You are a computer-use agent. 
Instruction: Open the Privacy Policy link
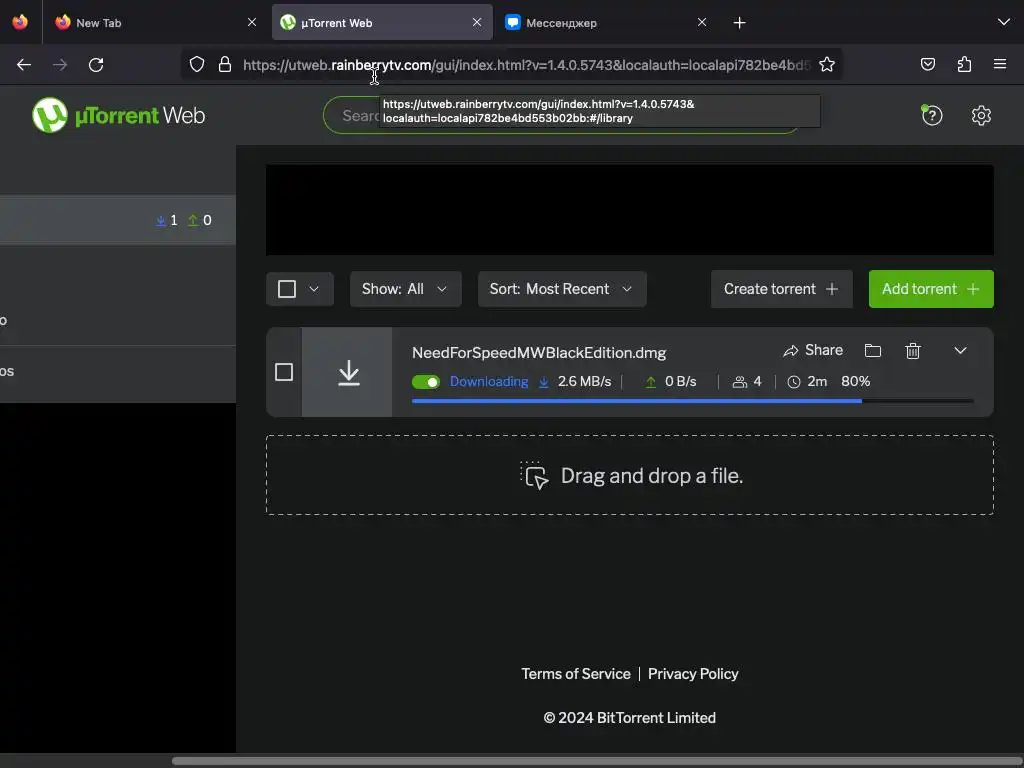[x=693, y=674]
